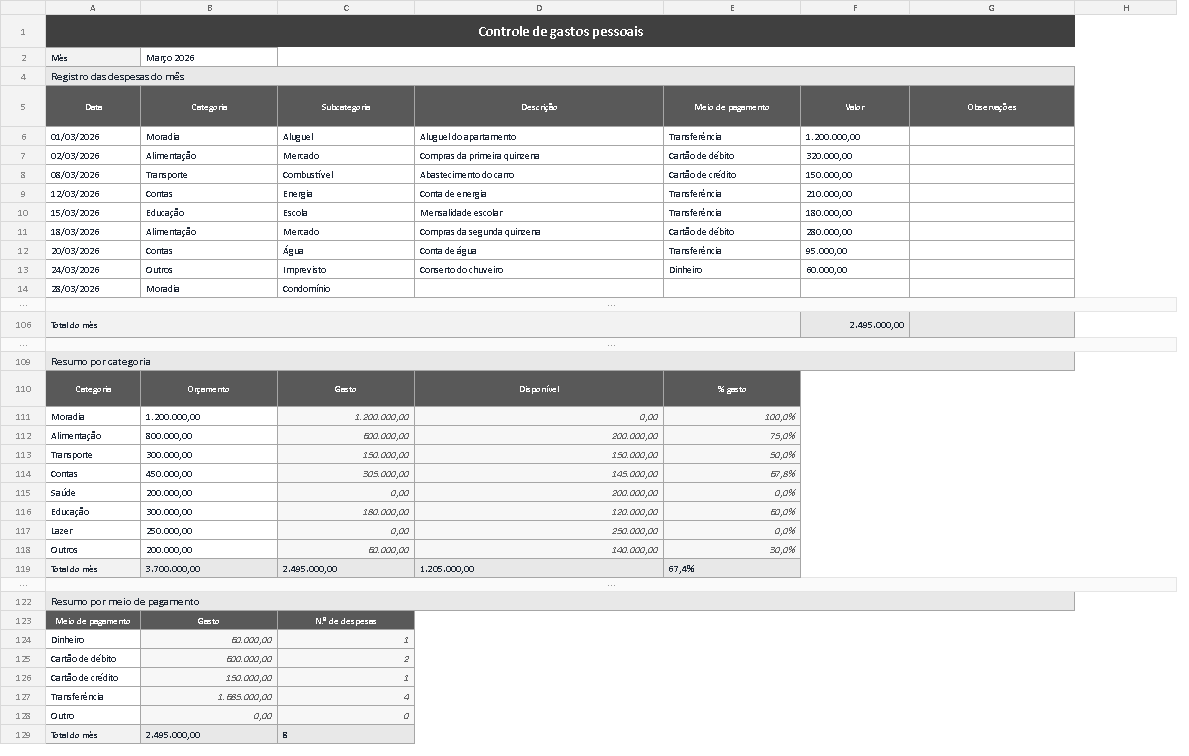Select column header A
The height and width of the screenshot is (756, 1189).
(93, 8)
